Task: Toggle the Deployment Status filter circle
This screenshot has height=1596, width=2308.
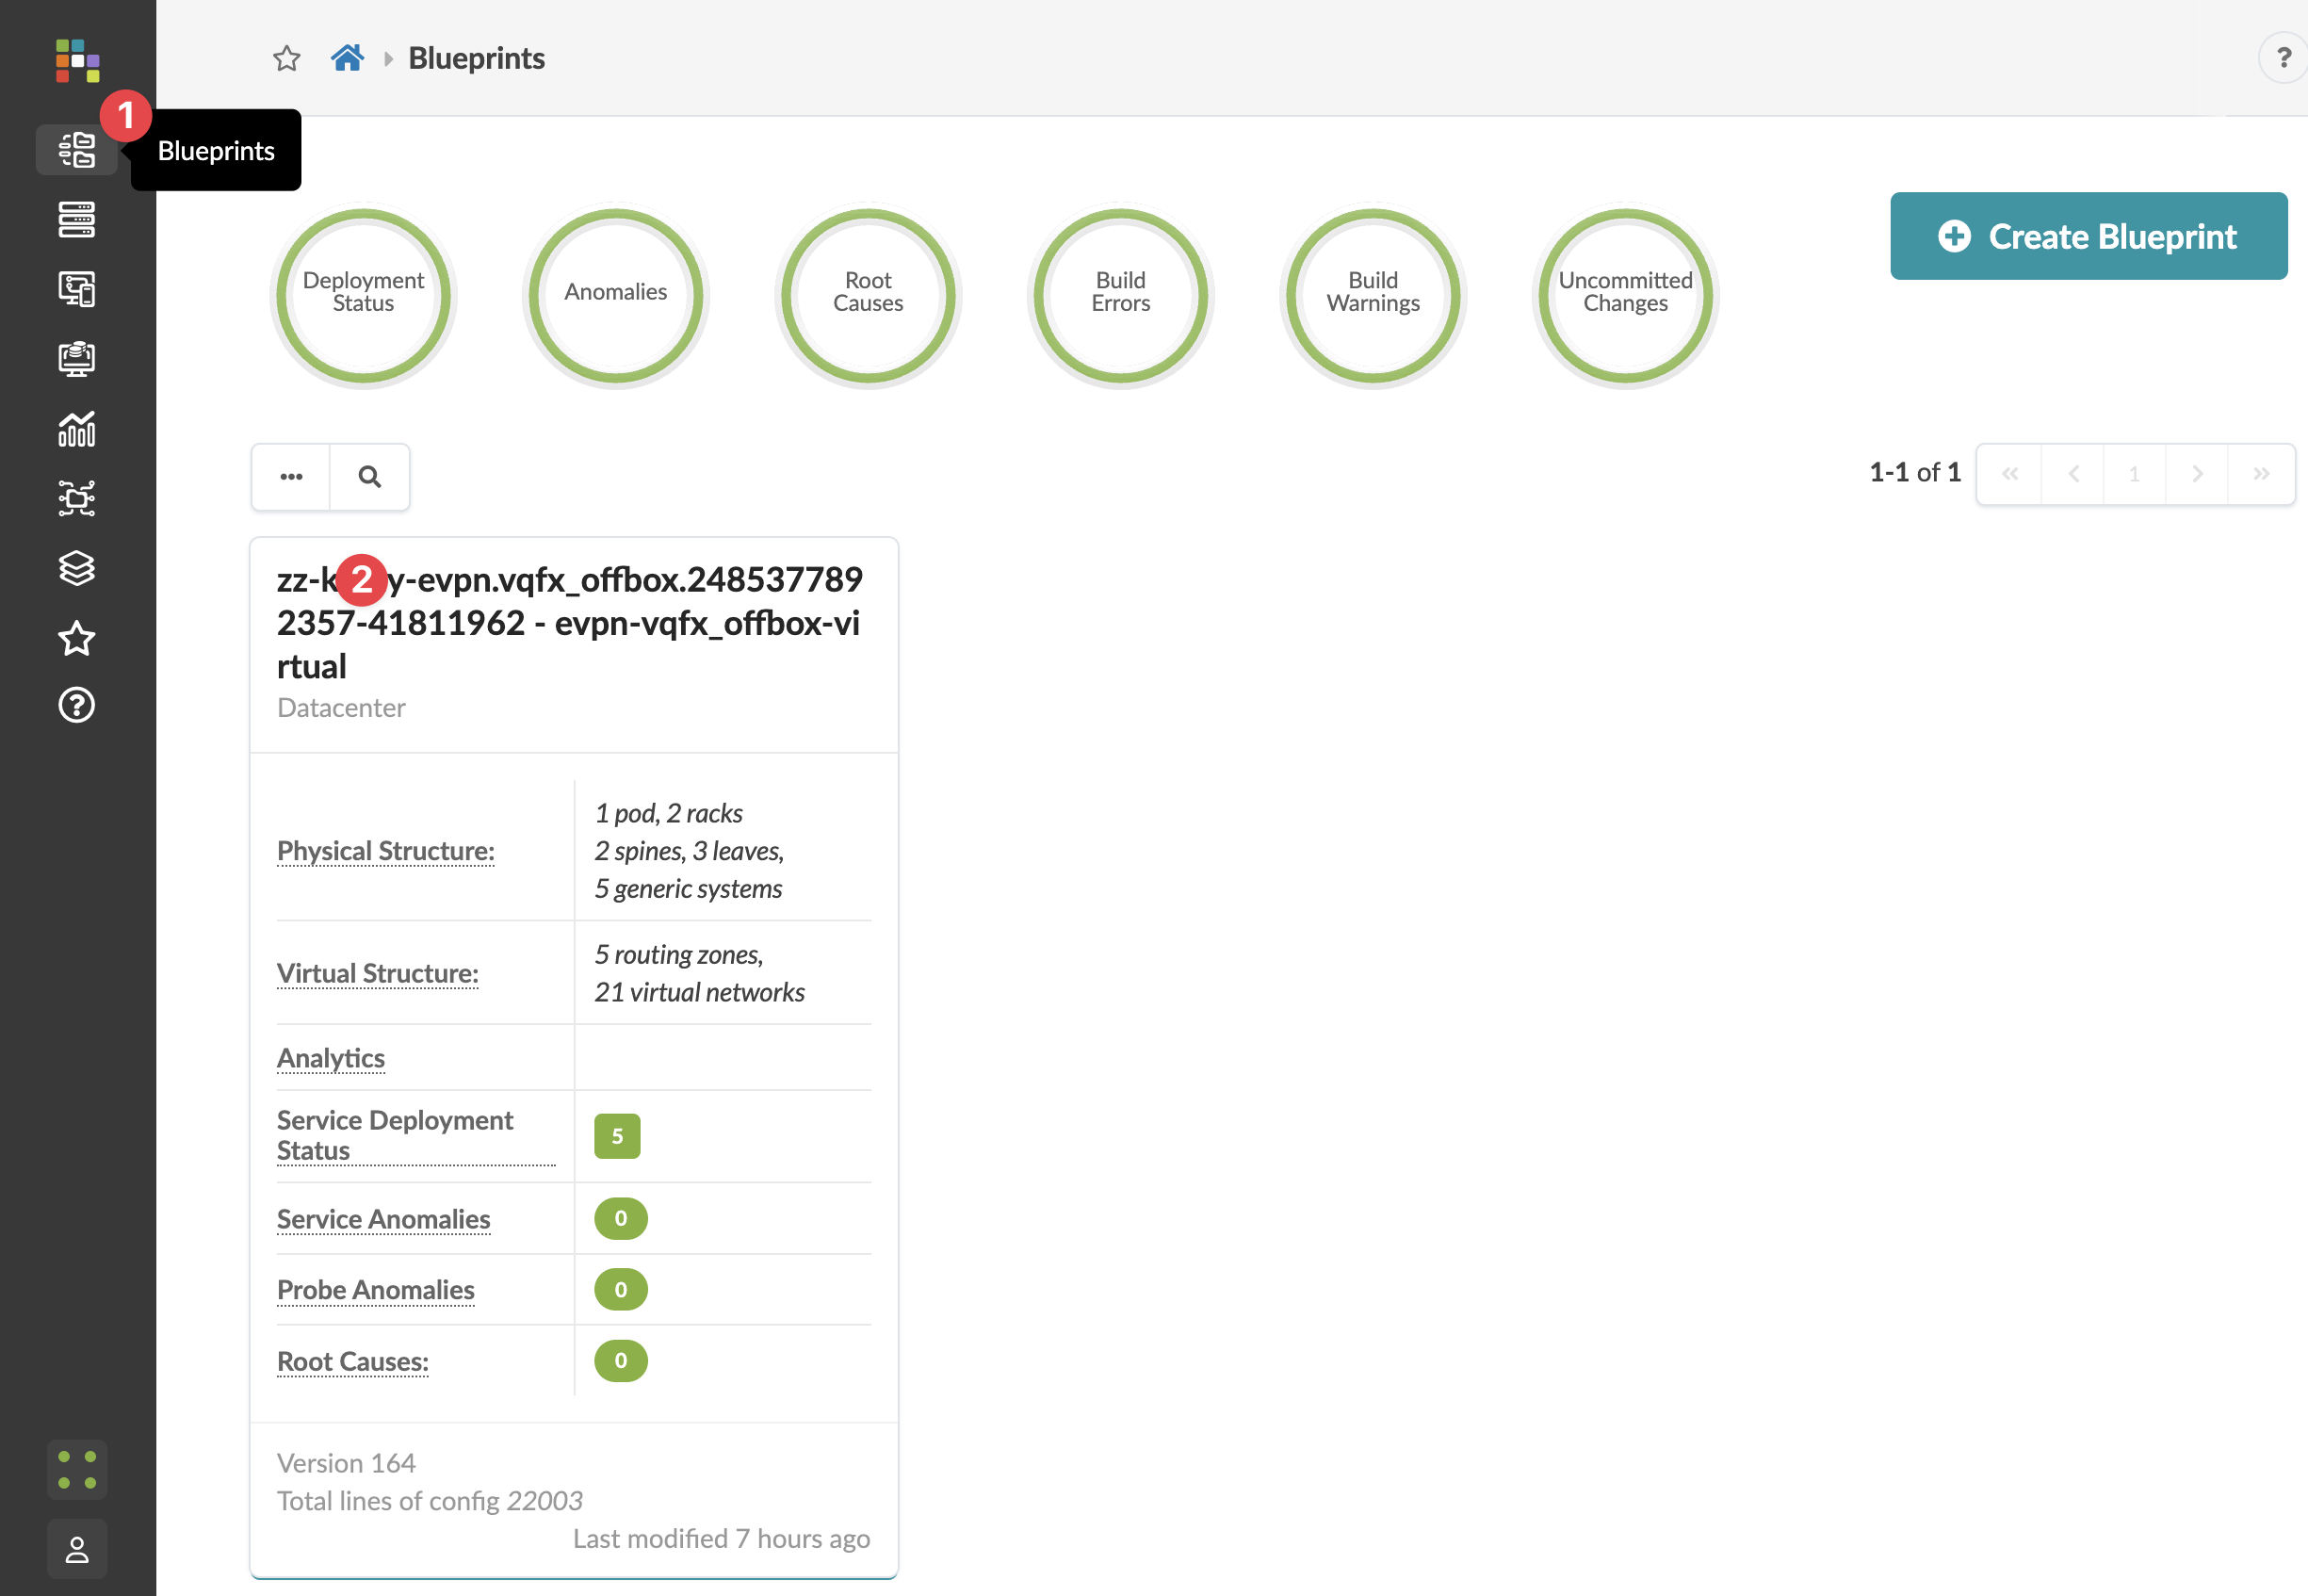Action: [363, 294]
